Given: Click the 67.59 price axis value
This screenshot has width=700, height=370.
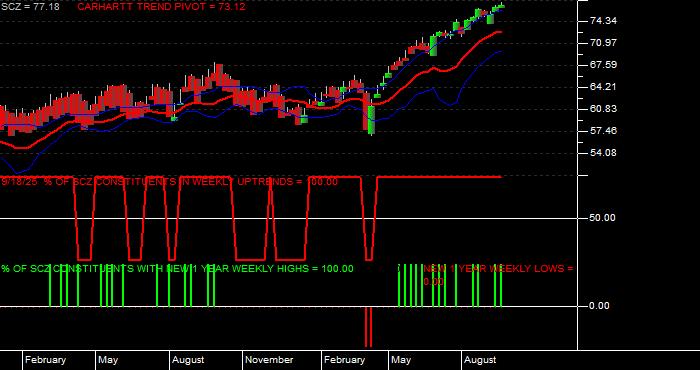Looking at the screenshot, I should 603,65.
